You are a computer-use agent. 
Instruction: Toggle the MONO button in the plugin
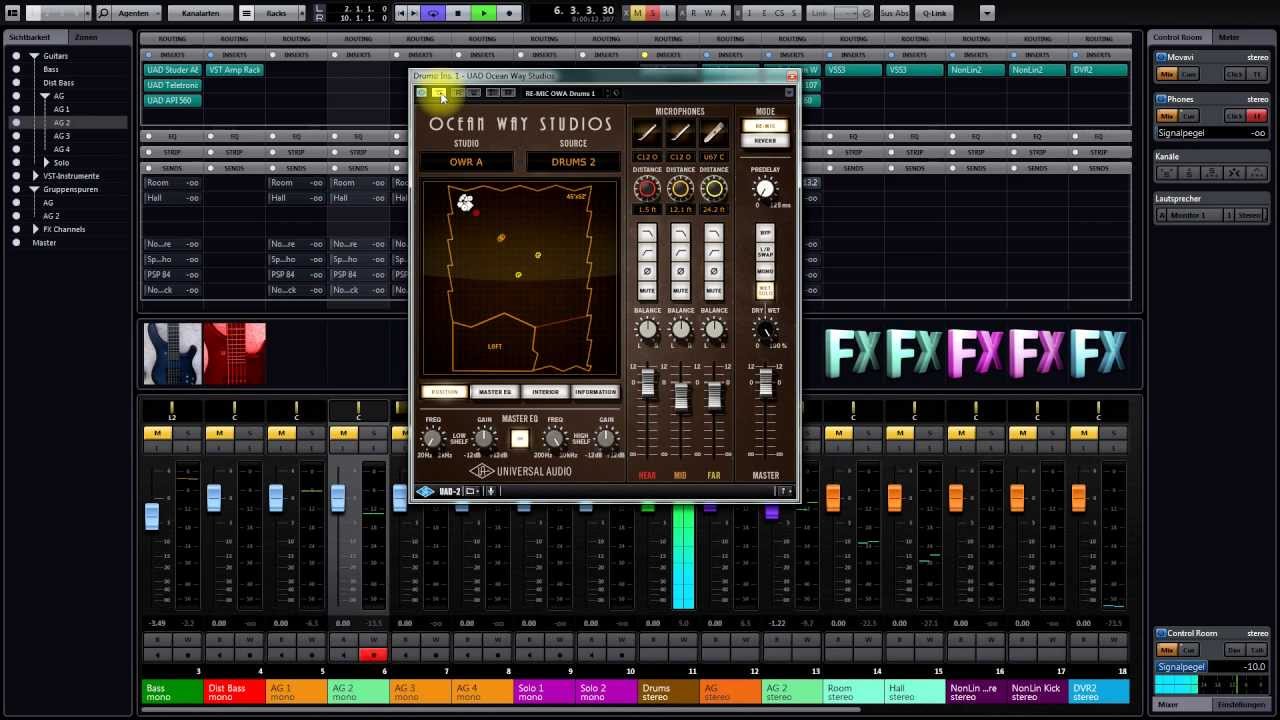[765, 271]
